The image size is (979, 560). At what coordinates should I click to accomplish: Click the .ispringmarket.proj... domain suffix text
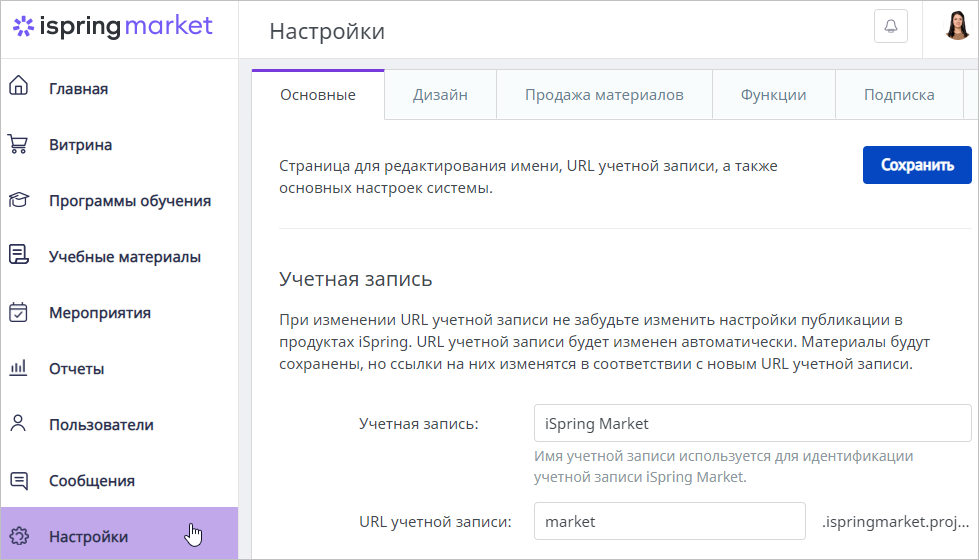[895, 521]
